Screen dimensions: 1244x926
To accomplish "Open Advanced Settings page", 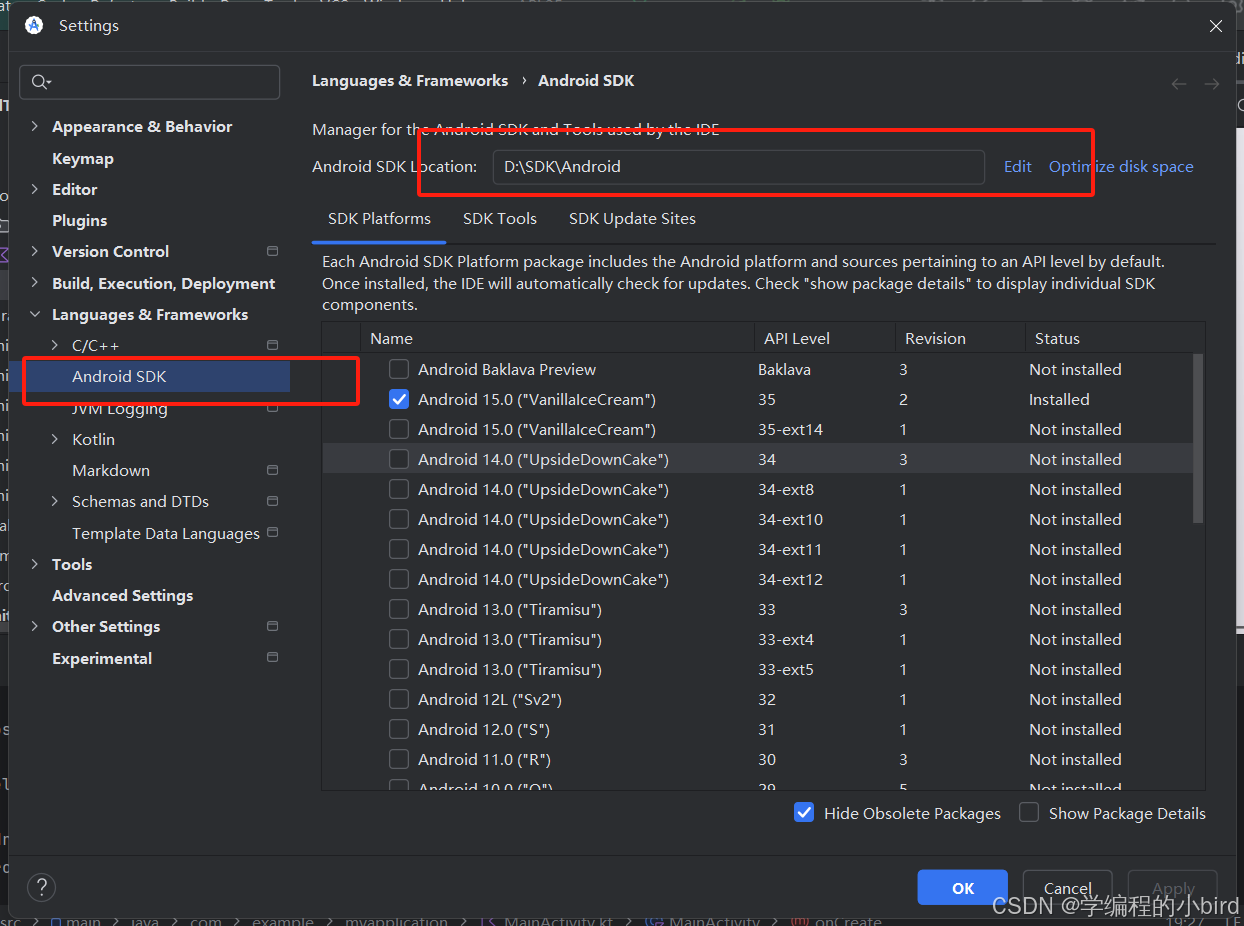I will (123, 595).
